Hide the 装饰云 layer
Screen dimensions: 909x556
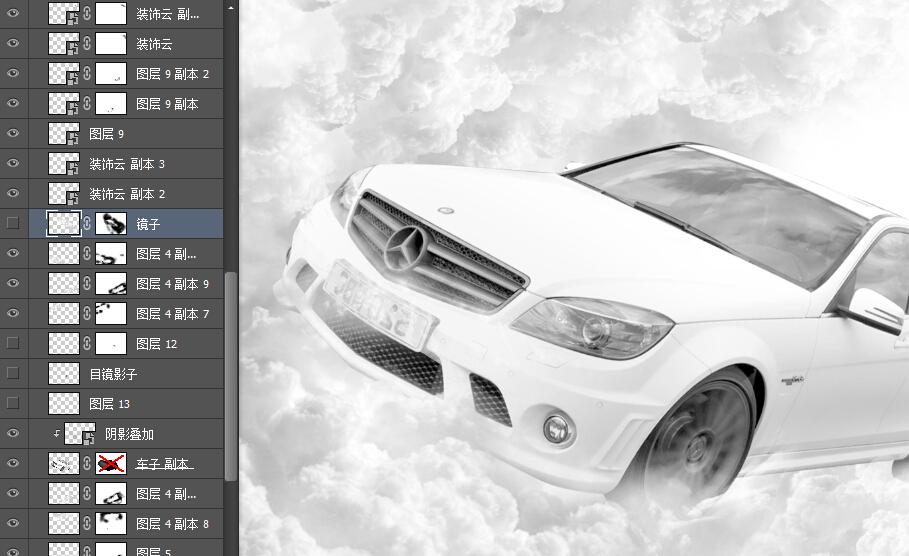[13, 43]
